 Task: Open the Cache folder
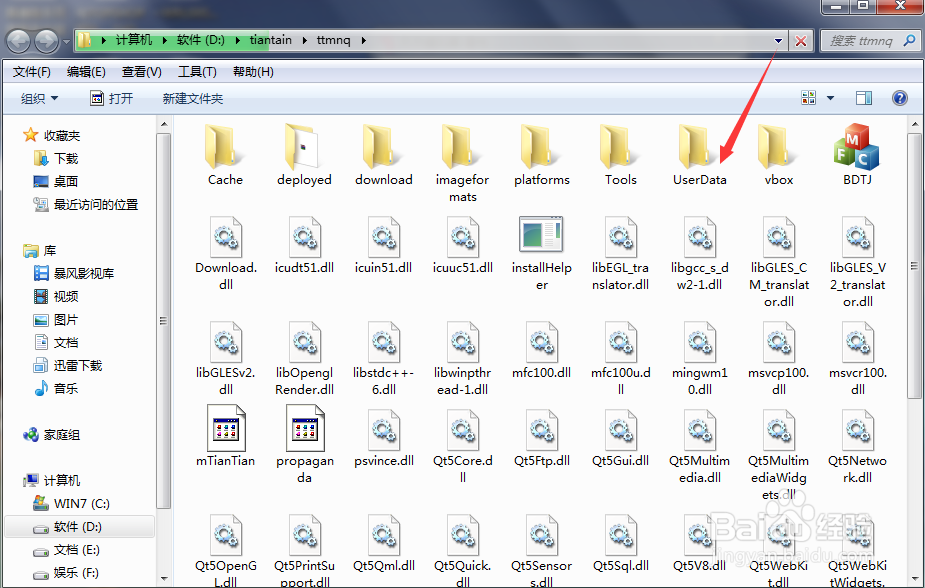[x=225, y=156]
